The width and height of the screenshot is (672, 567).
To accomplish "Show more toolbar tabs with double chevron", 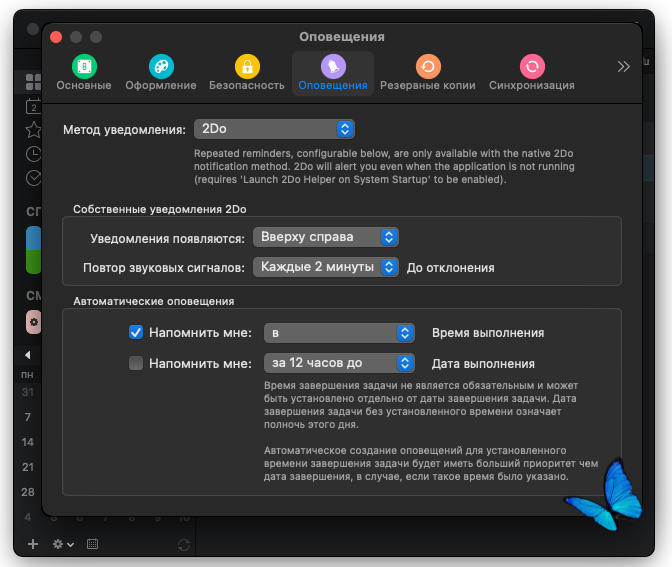I will tap(623, 66).
